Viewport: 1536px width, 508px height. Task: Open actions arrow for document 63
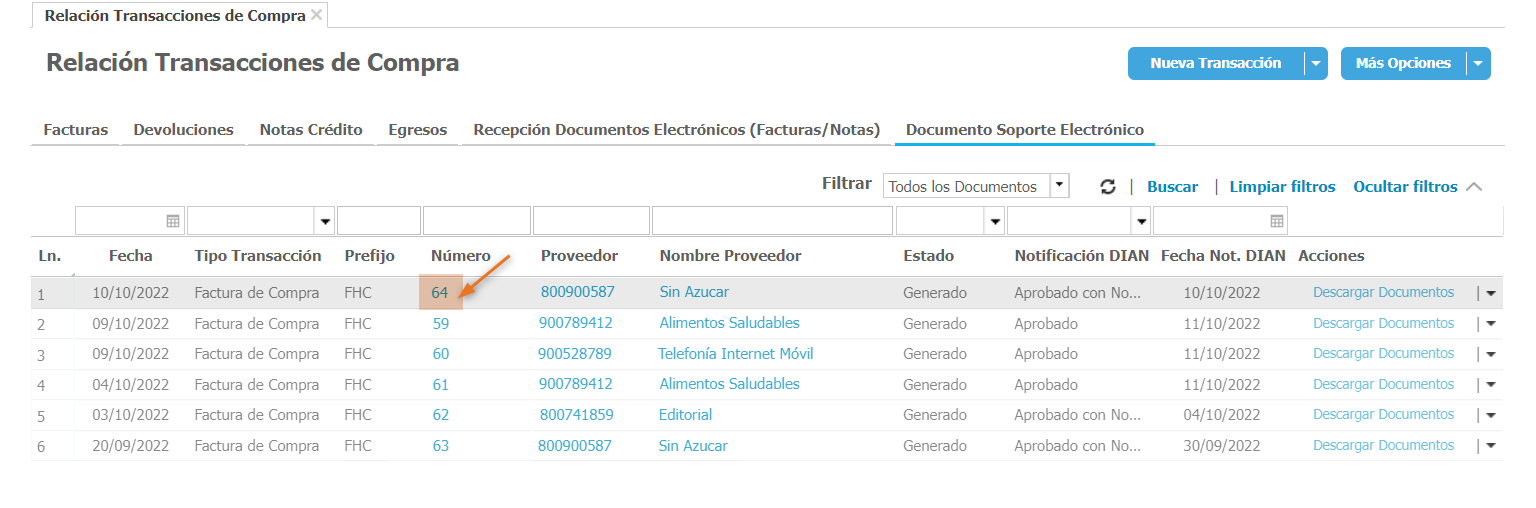[x=1491, y=446]
